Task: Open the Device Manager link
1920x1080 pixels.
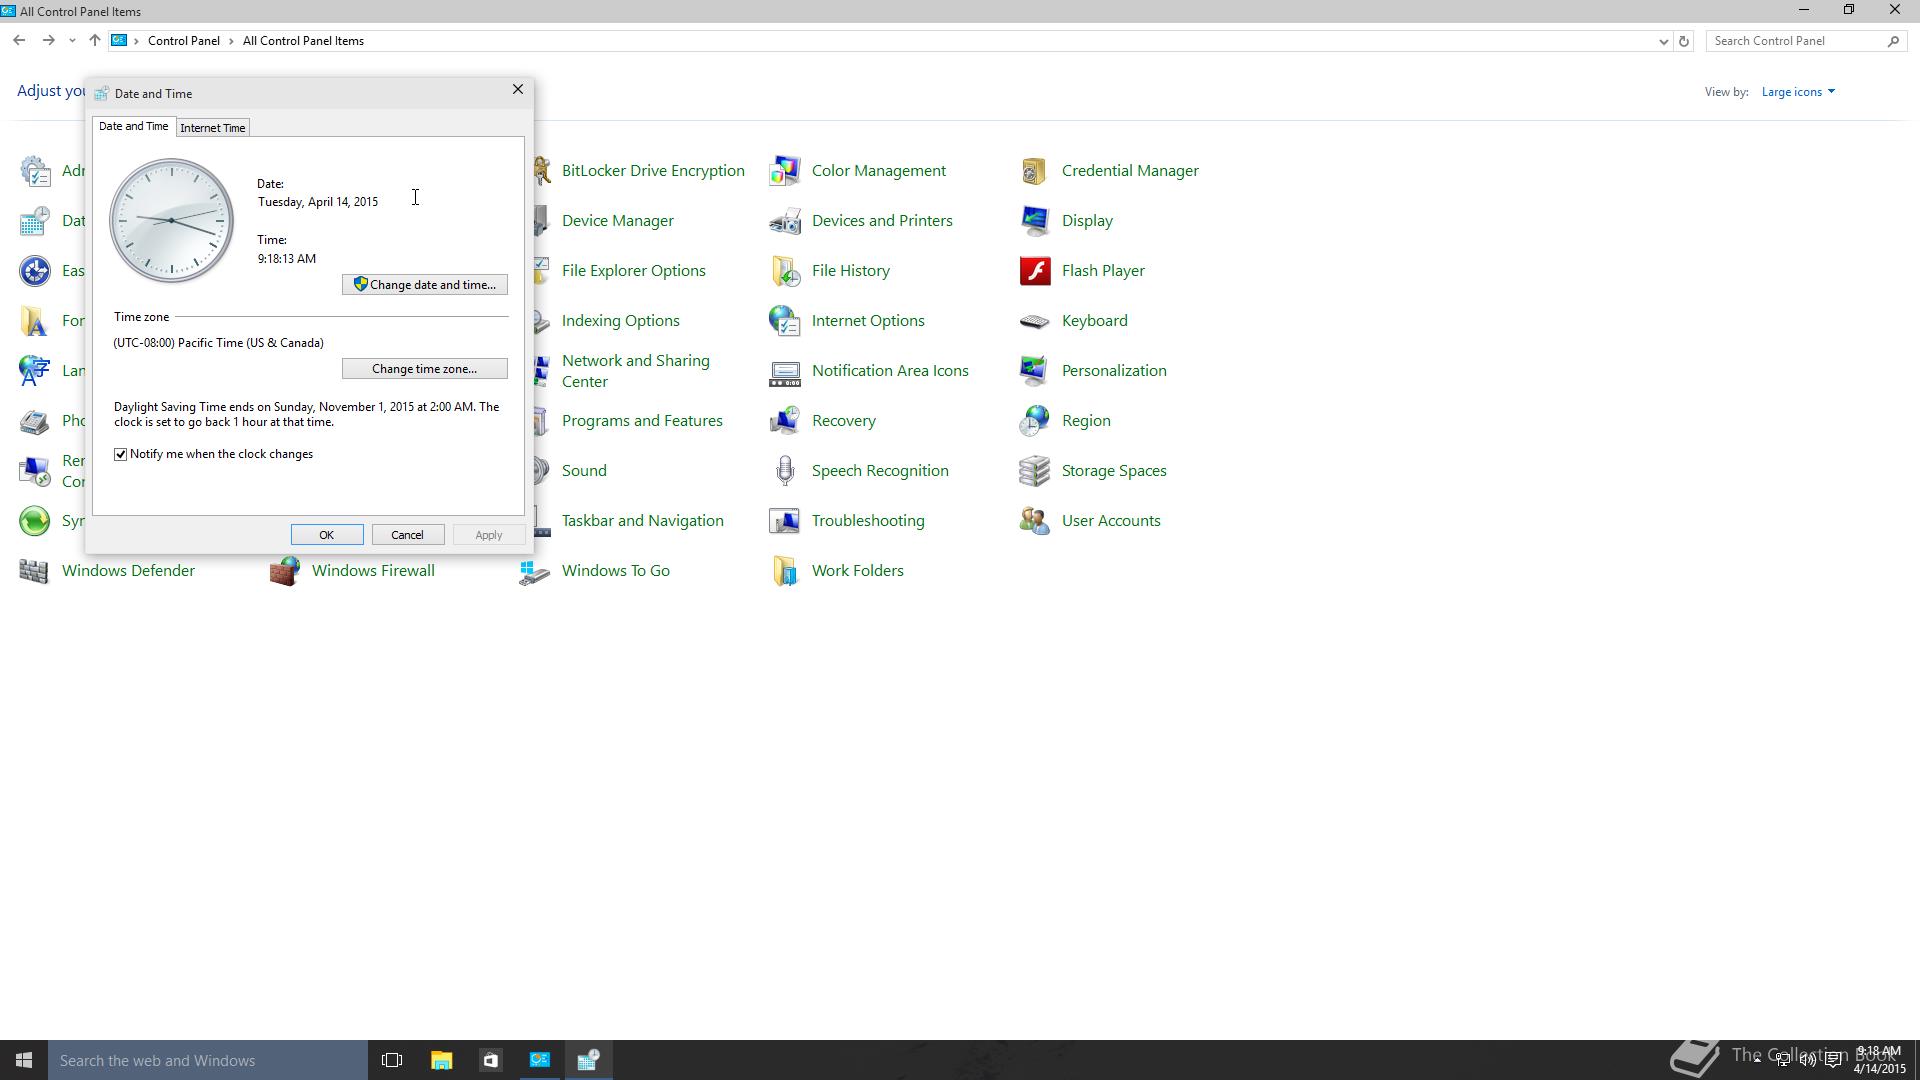Action: (x=618, y=221)
